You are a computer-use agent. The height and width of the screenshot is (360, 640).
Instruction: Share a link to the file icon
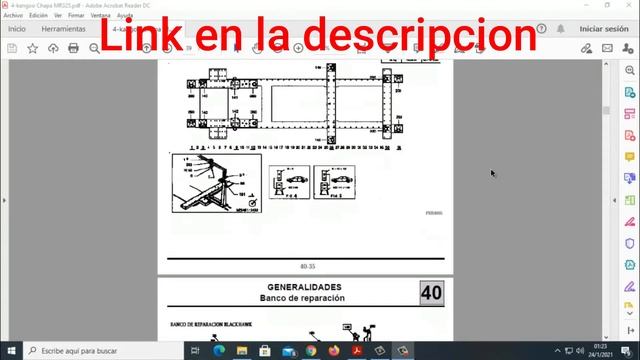click(587, 48)
